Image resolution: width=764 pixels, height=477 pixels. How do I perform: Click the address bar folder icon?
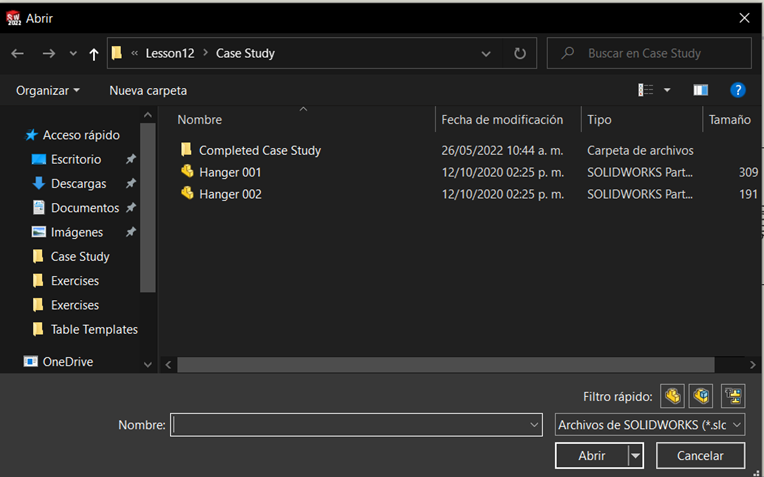pos(116,53)
